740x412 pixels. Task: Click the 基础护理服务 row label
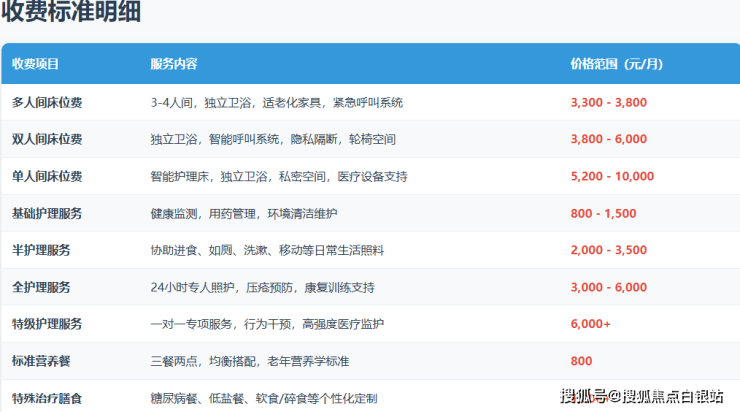click(47, 213)
